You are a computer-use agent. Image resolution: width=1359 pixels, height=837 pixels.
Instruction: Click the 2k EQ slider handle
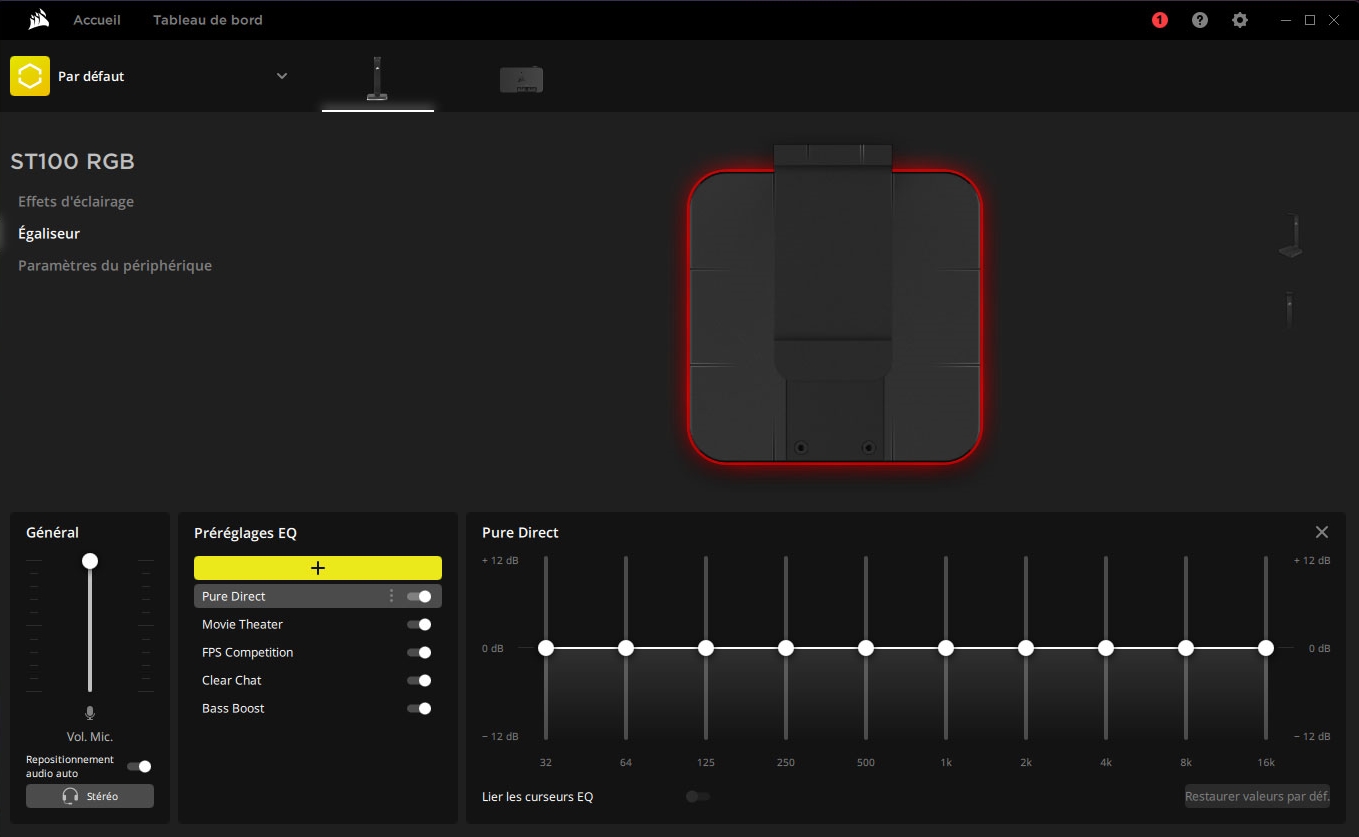click(1026, 648)
